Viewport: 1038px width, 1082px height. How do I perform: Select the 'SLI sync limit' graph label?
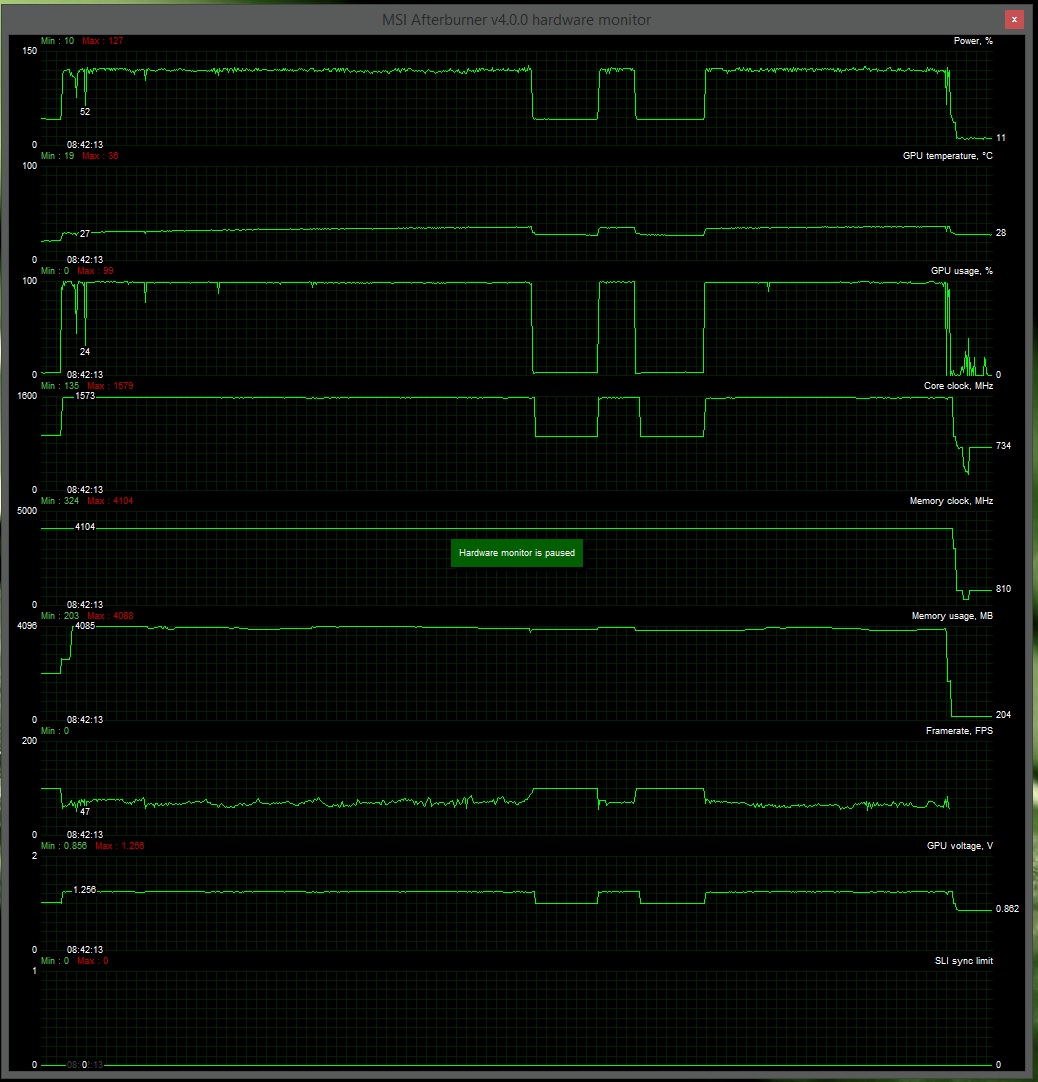pyautogui.click(x=963, y=961)
